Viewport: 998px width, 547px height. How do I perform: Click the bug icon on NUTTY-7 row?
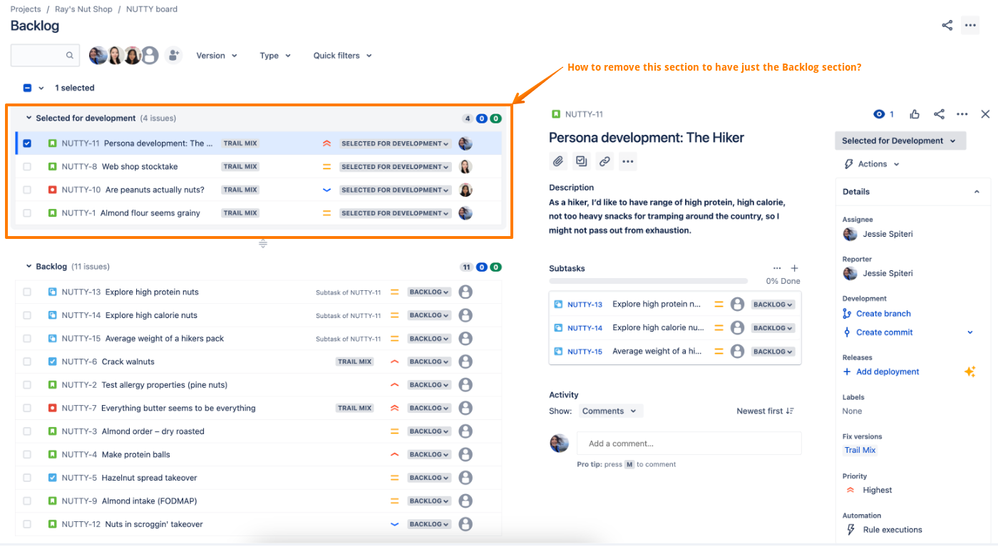[x=52, y=408]
